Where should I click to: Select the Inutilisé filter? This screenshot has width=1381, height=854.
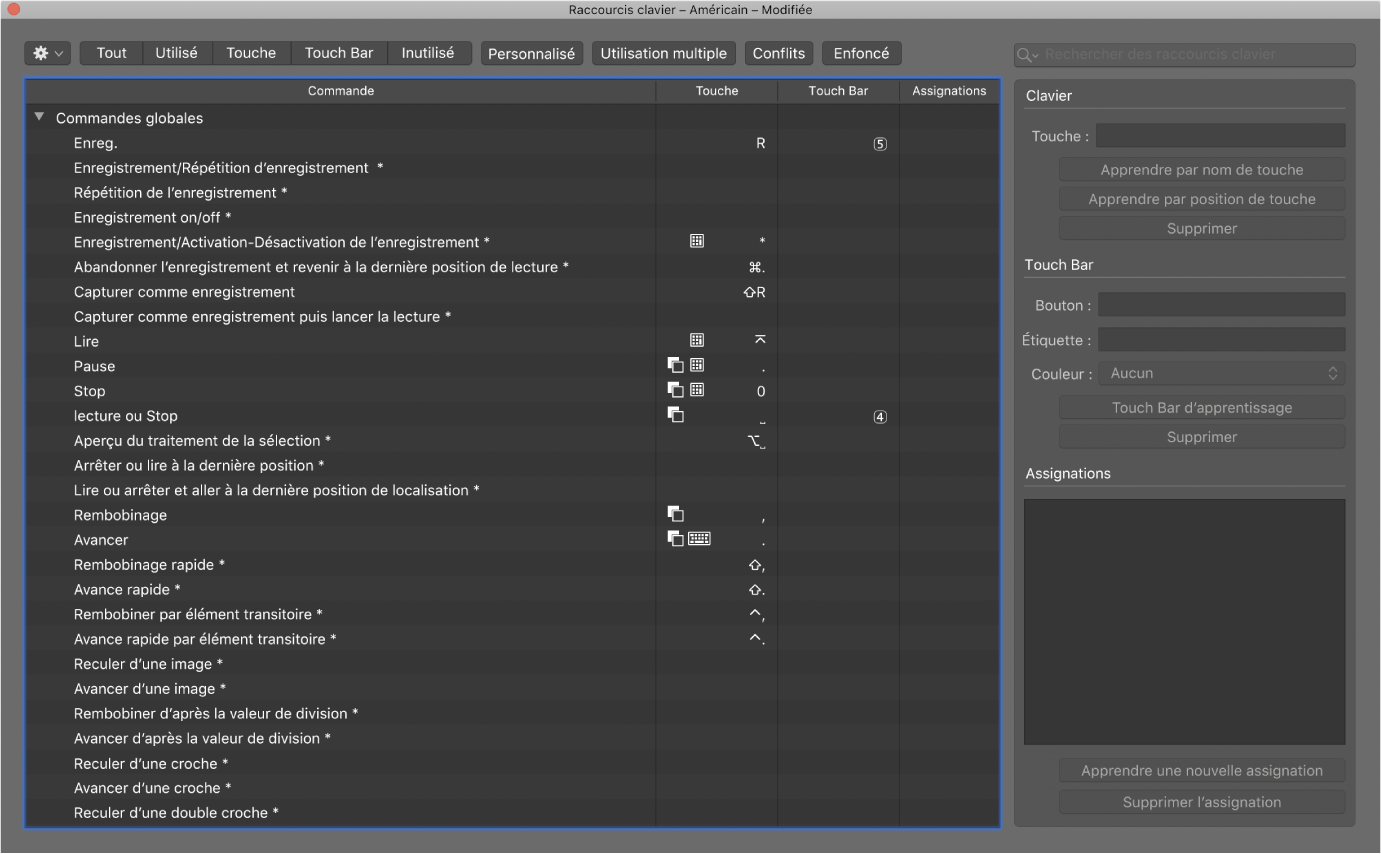tap(428, 53)
